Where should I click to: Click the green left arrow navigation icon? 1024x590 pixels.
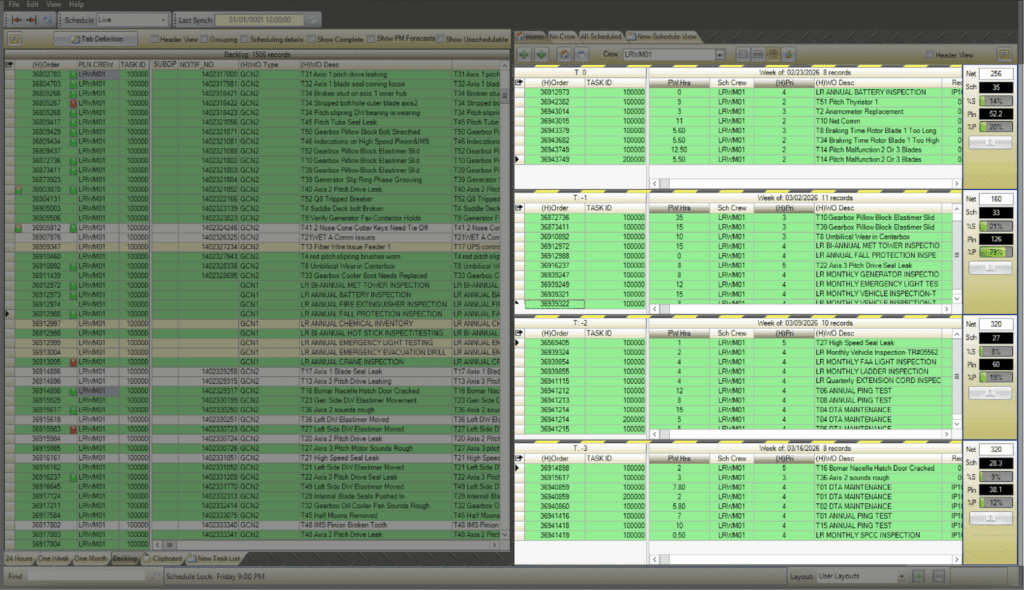[x=527, y=53]
